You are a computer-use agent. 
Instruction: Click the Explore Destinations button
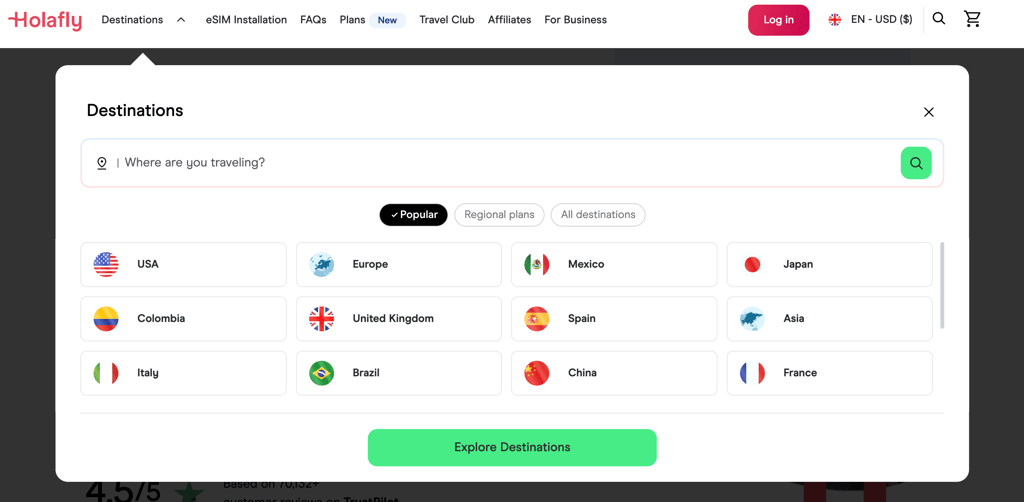click(x=512, y=448)
